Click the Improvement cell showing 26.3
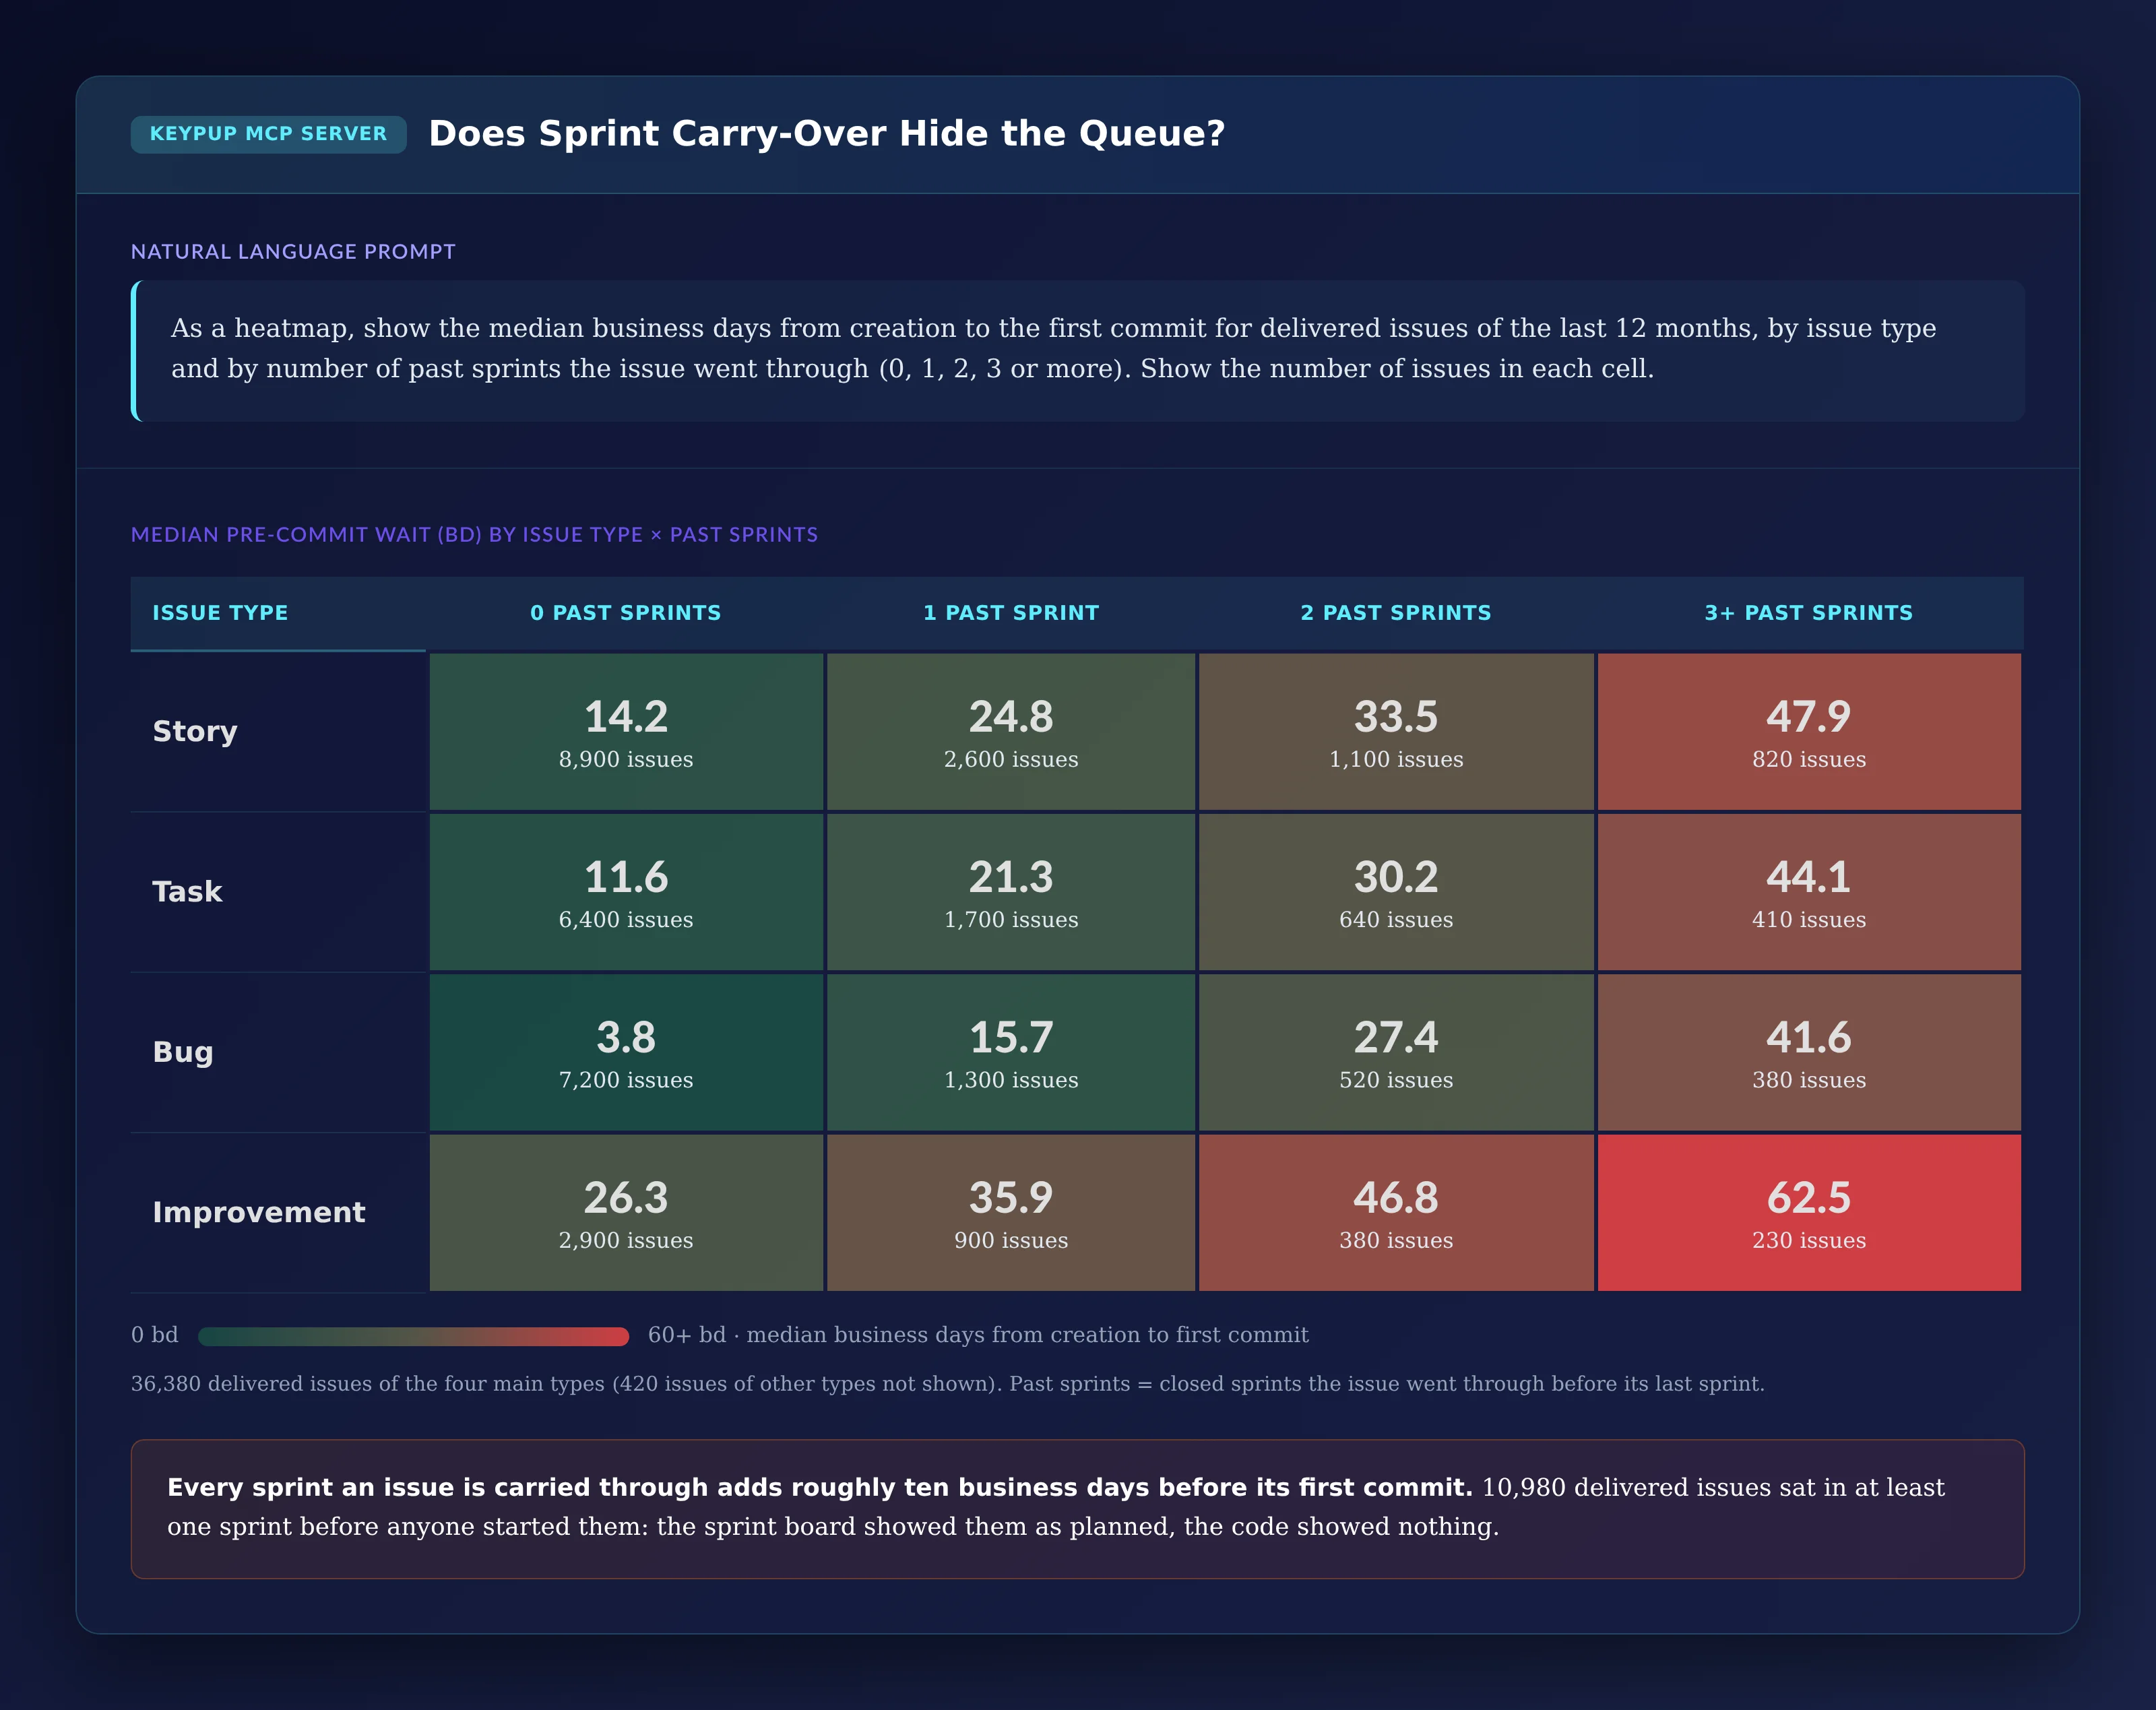This screenshot has width=2156, height=1710. (x=626, y=1212)
